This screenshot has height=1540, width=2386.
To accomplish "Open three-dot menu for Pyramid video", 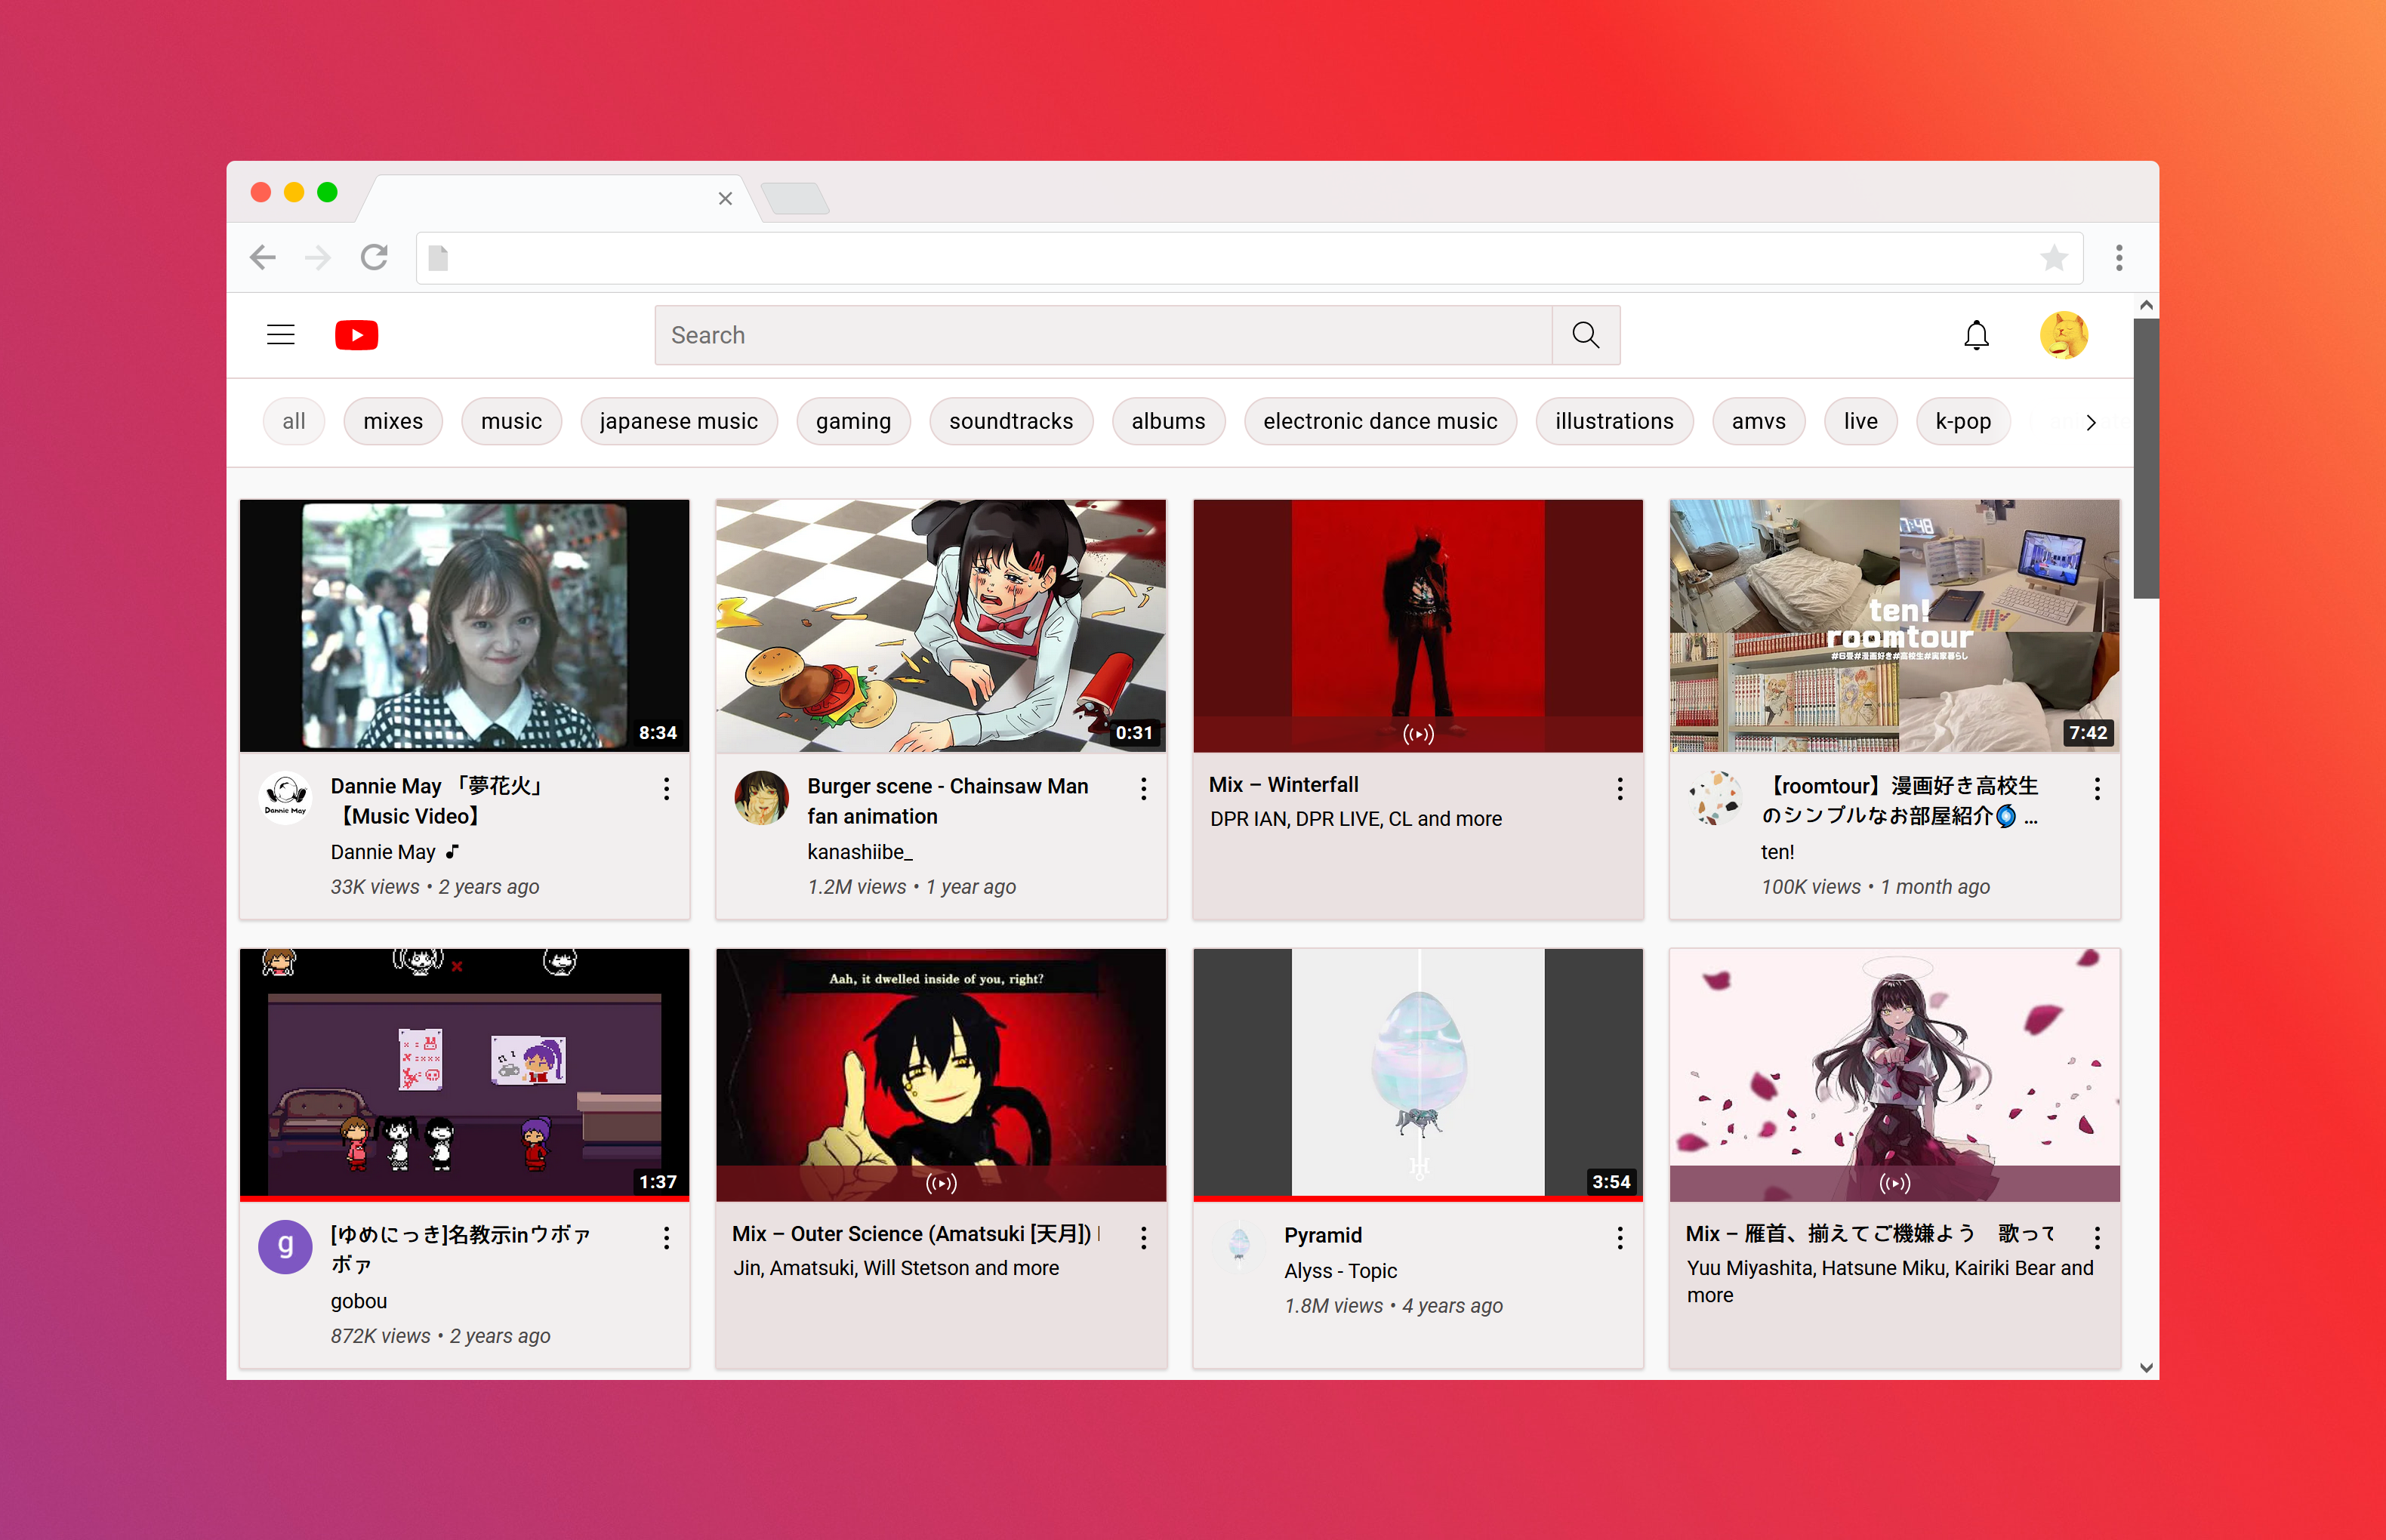I will pos(1619,1238).
